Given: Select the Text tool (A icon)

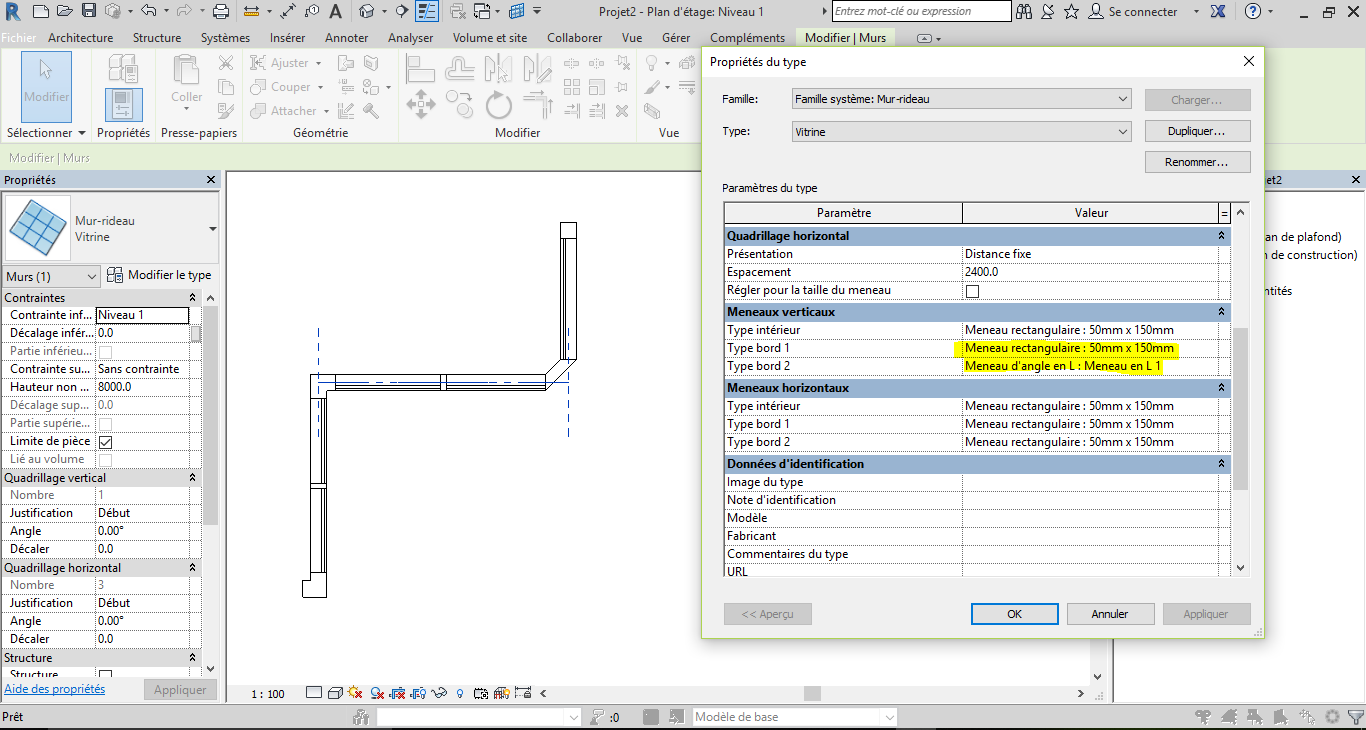Looking at the screenshot, I should (x=335, y=12).
